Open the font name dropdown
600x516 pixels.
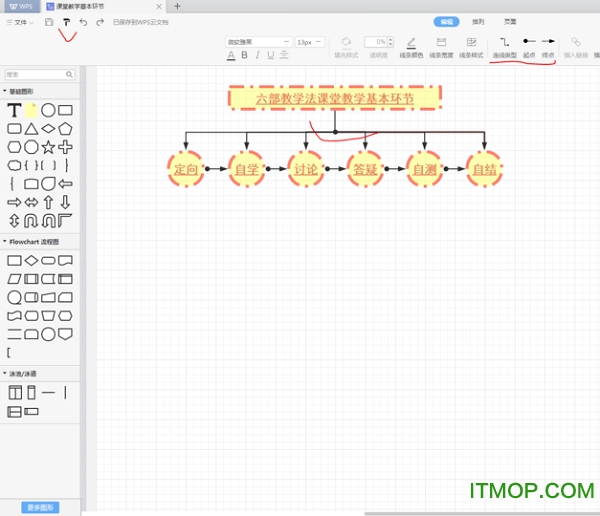coord(258,42)
